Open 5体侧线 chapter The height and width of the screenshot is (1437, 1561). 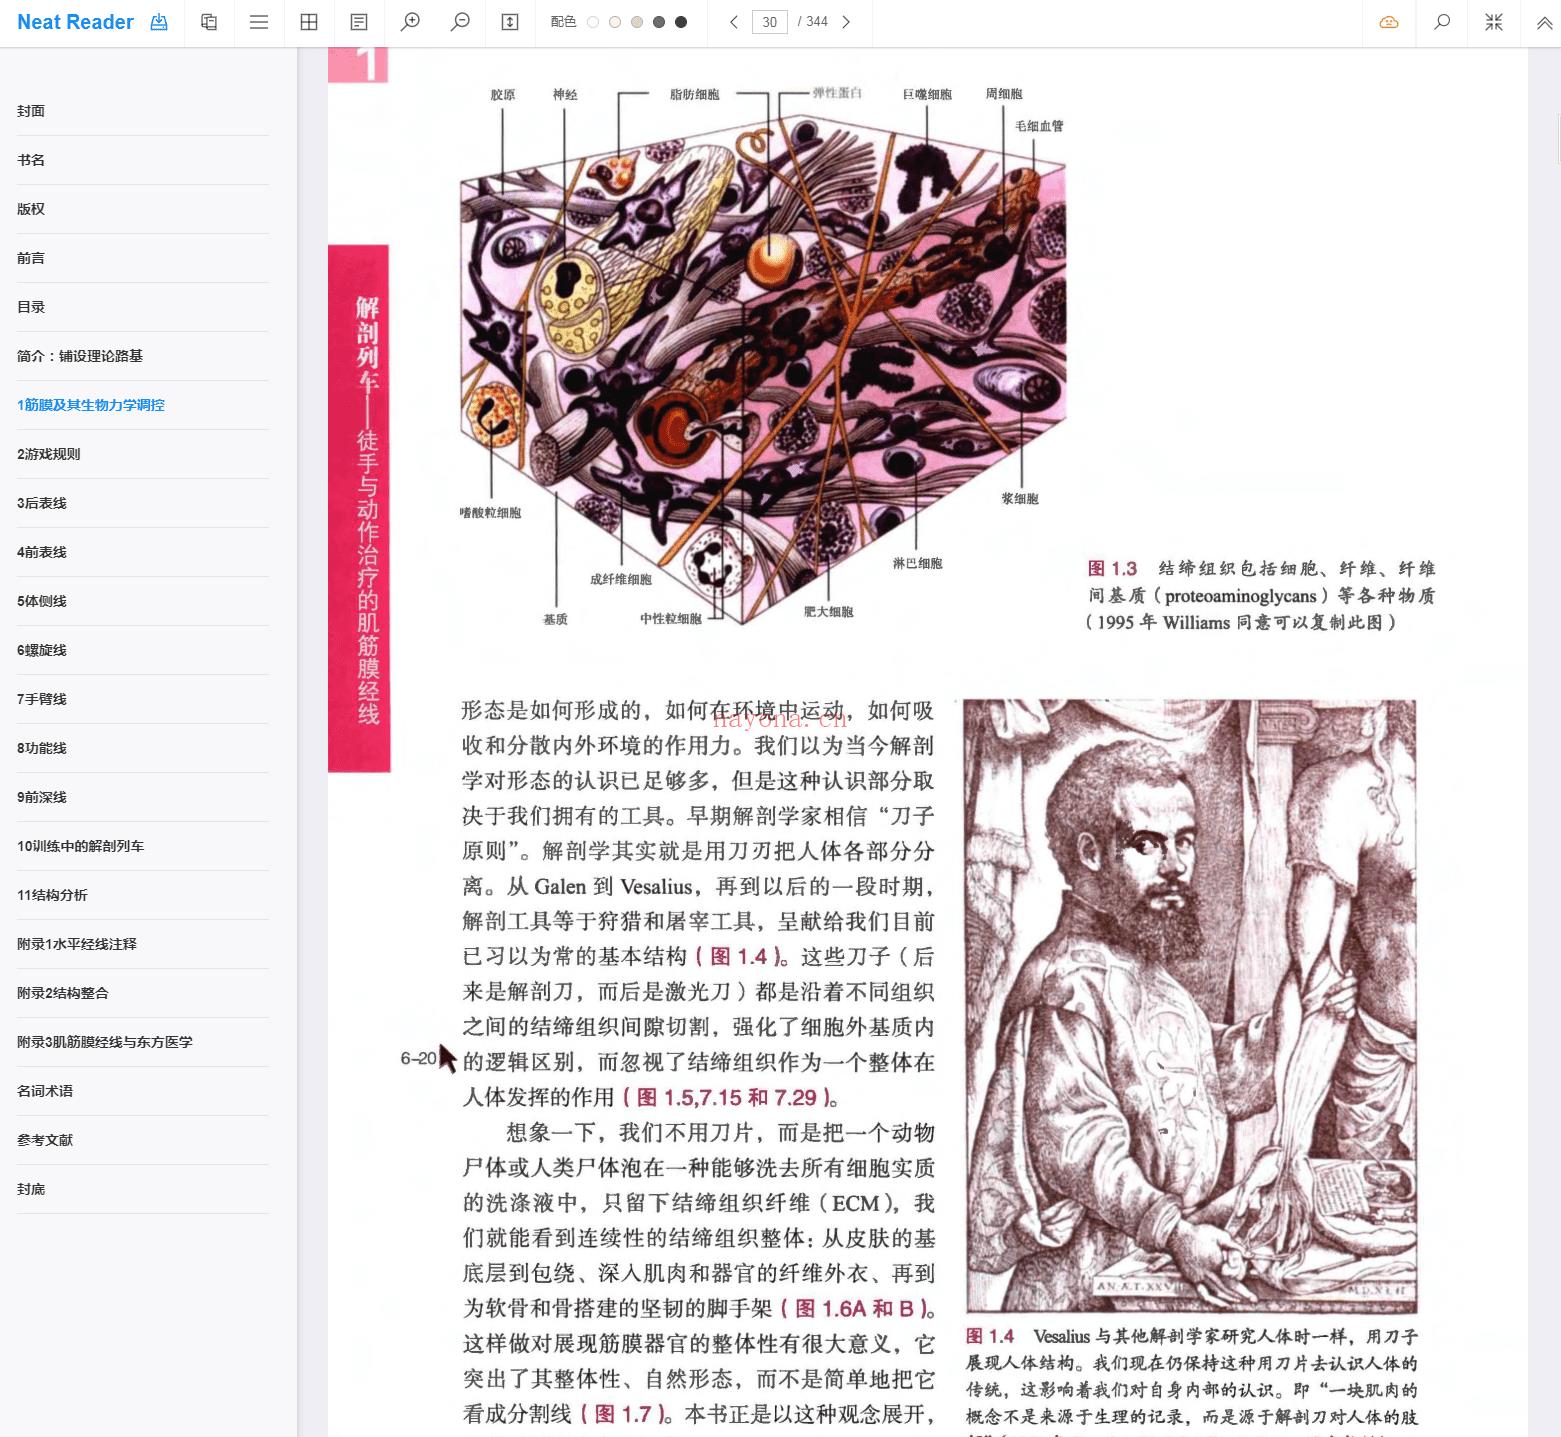(x=143, y=601)
